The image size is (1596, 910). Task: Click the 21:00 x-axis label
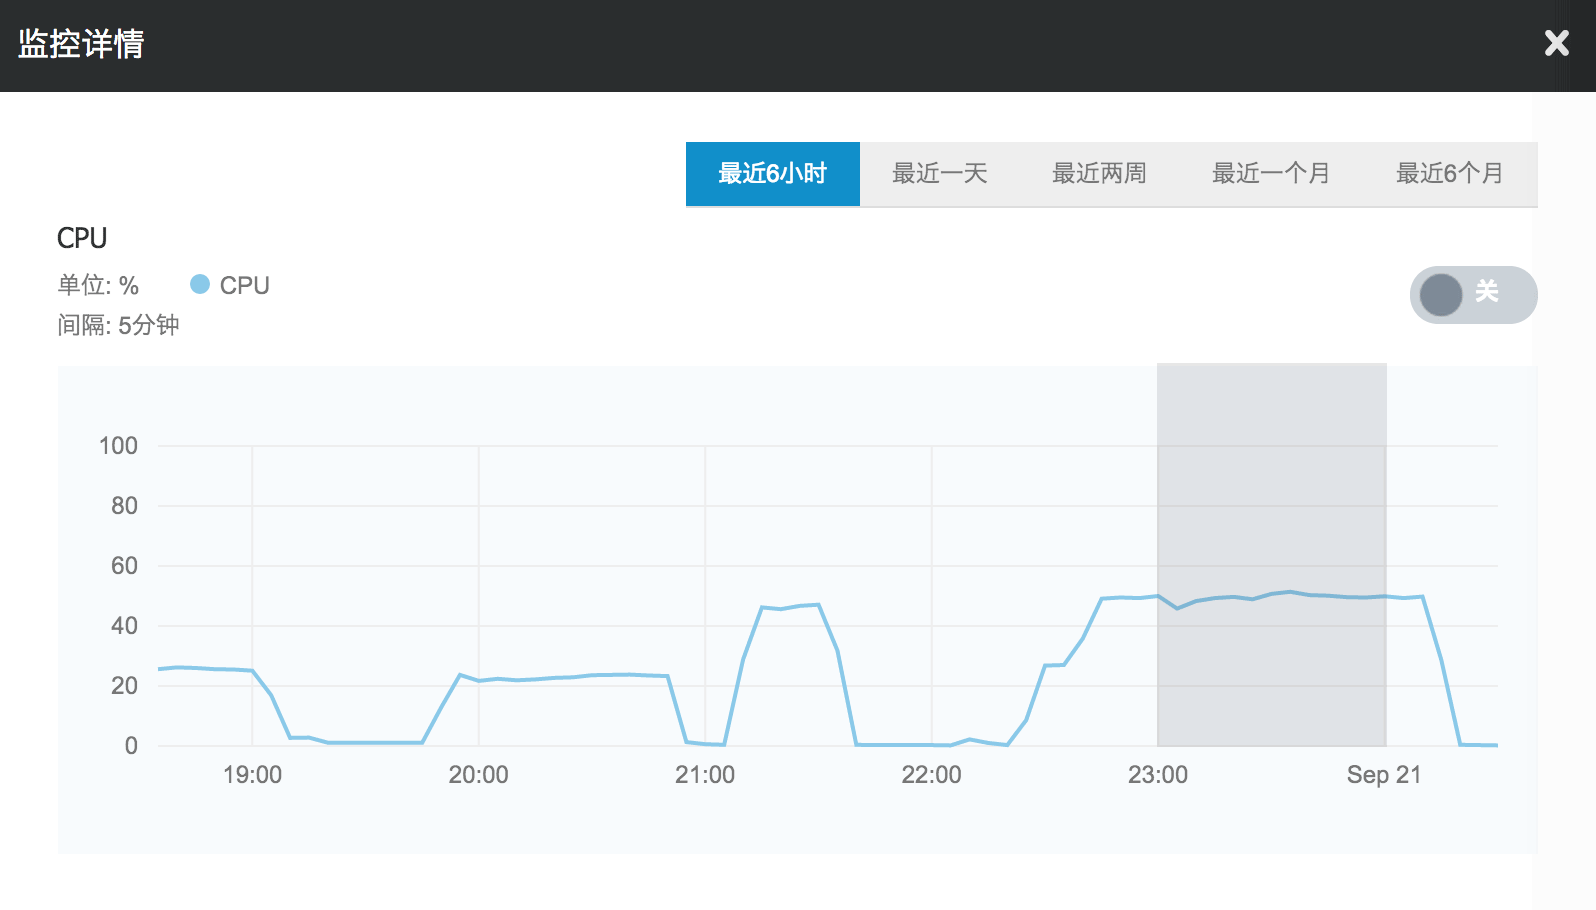pos(705,775)
